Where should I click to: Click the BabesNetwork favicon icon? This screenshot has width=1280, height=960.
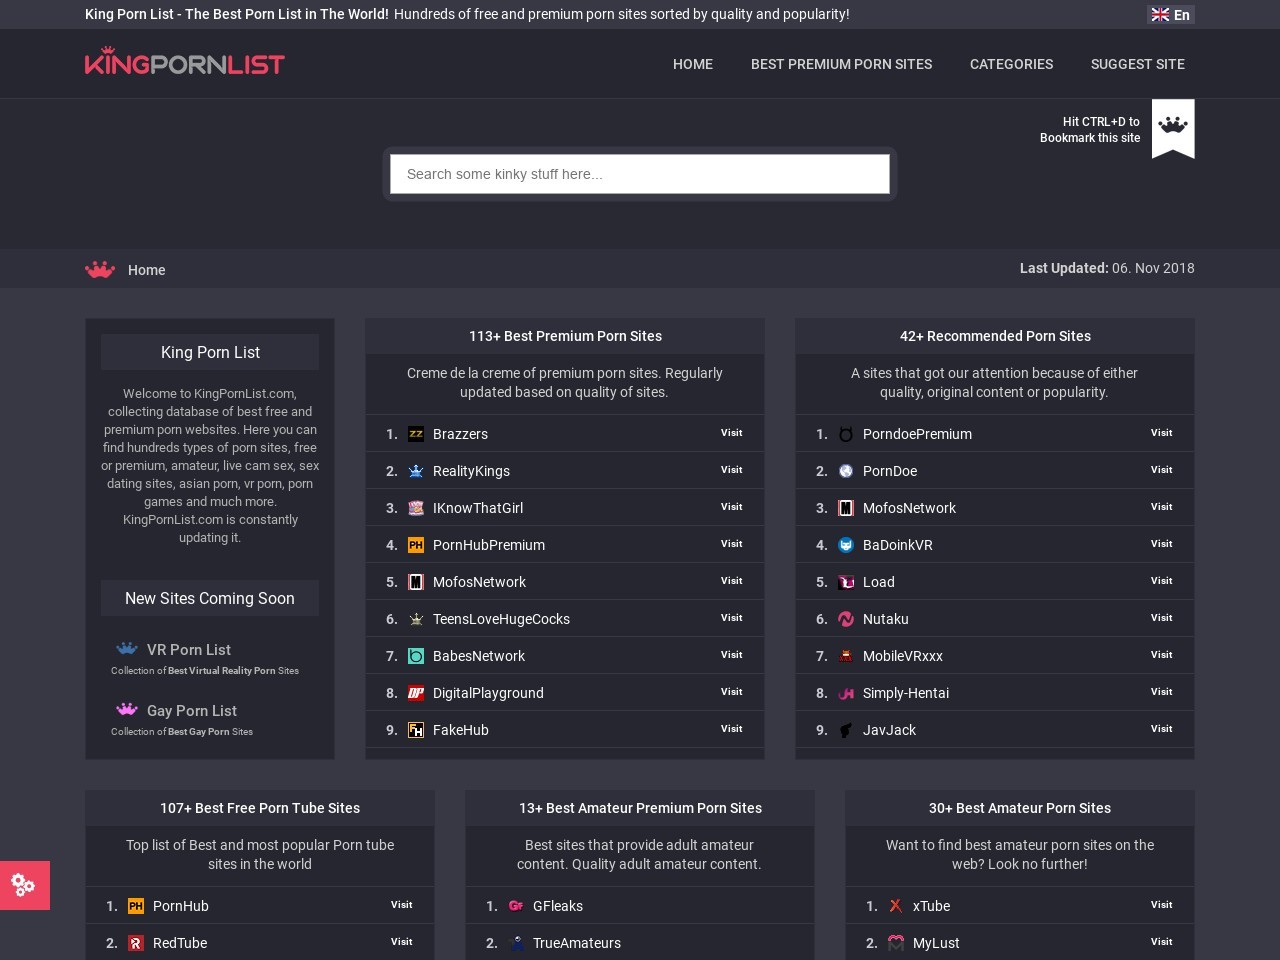(416, 656)
